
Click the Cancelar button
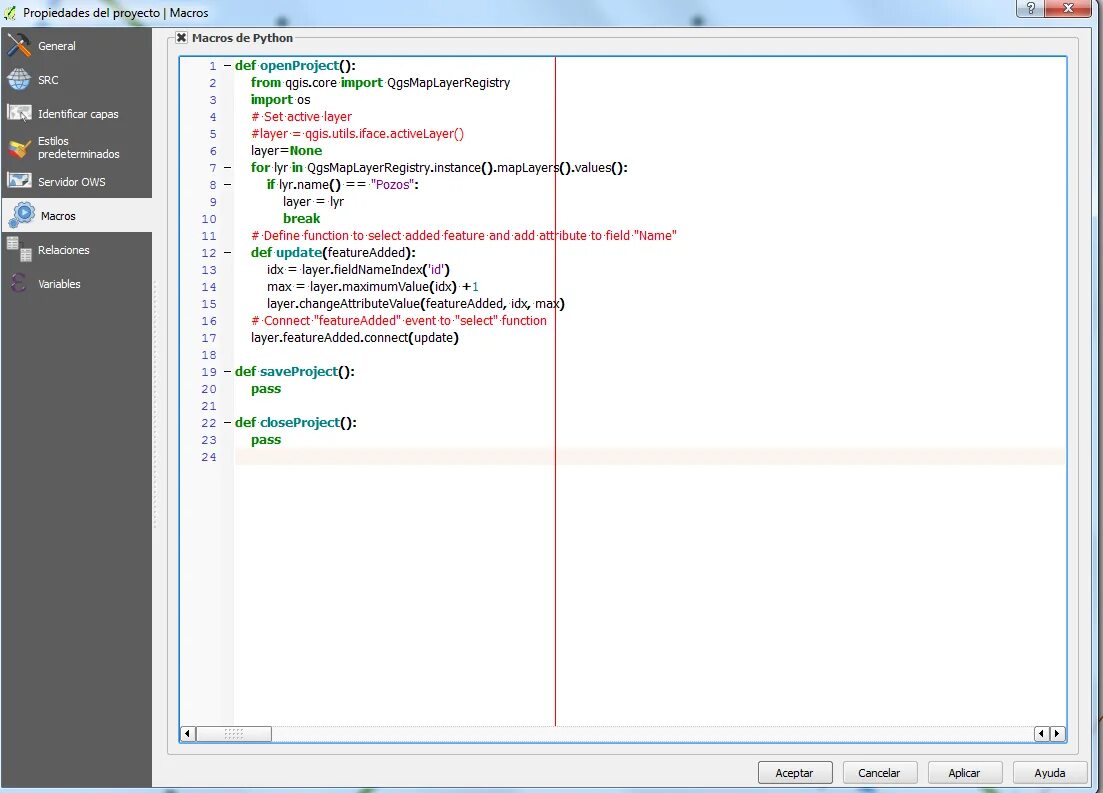click(x=879, y=773)
